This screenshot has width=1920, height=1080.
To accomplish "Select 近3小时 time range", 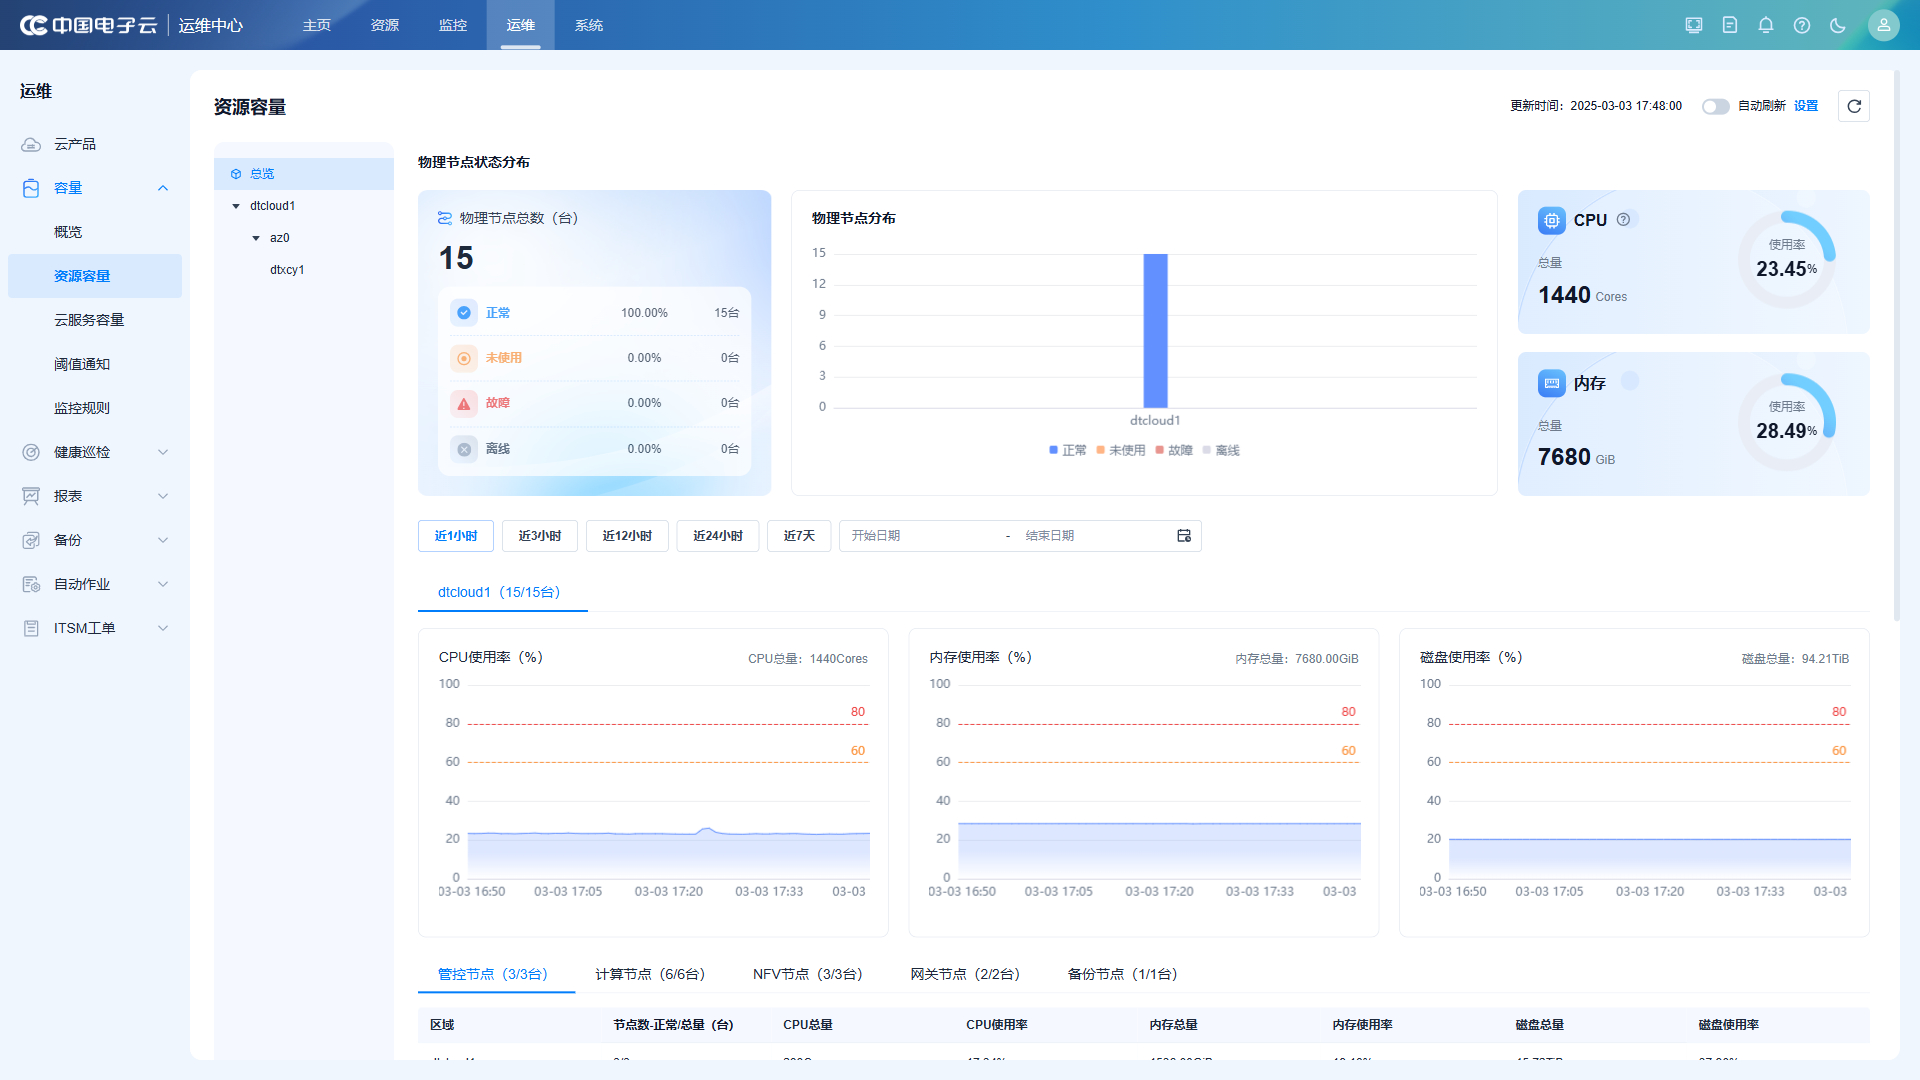I will point(540,536).
